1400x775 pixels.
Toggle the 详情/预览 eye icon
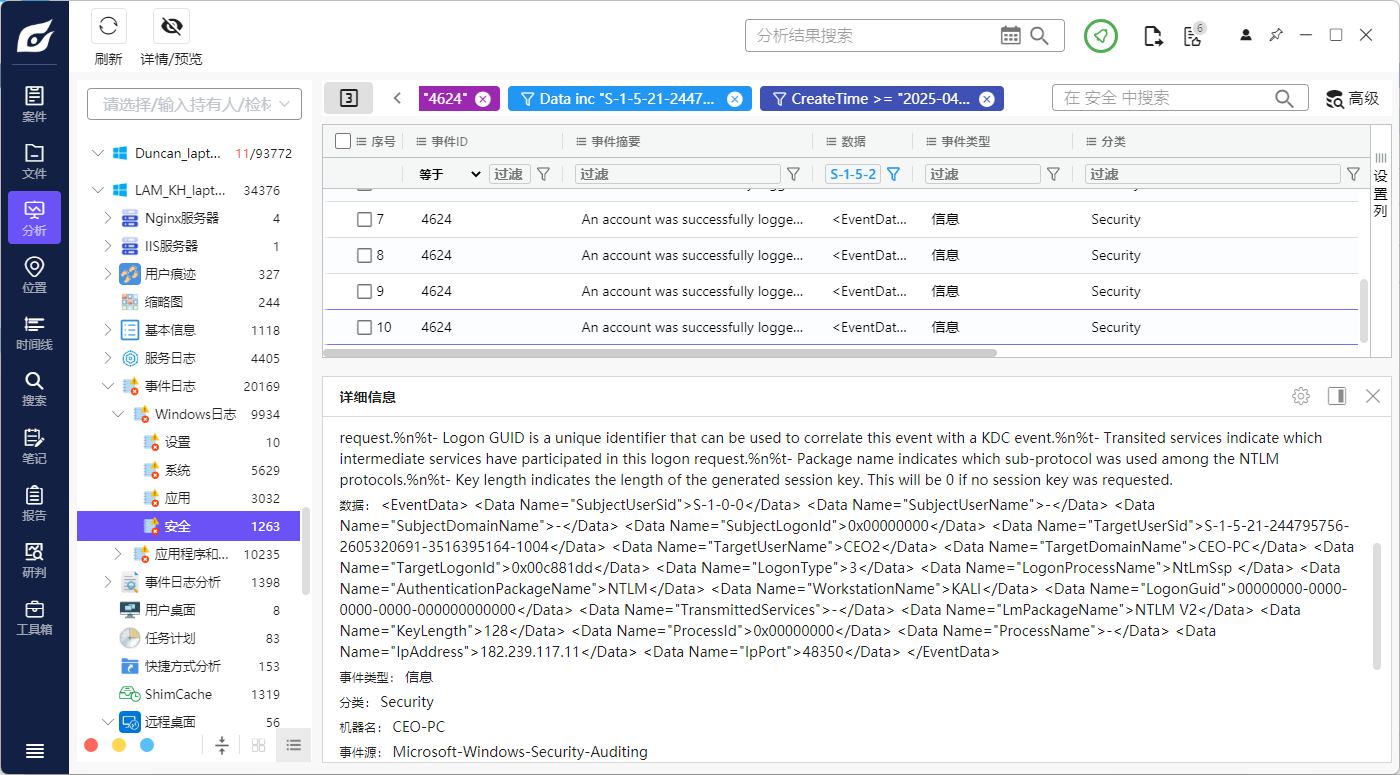tap(171, 26)
